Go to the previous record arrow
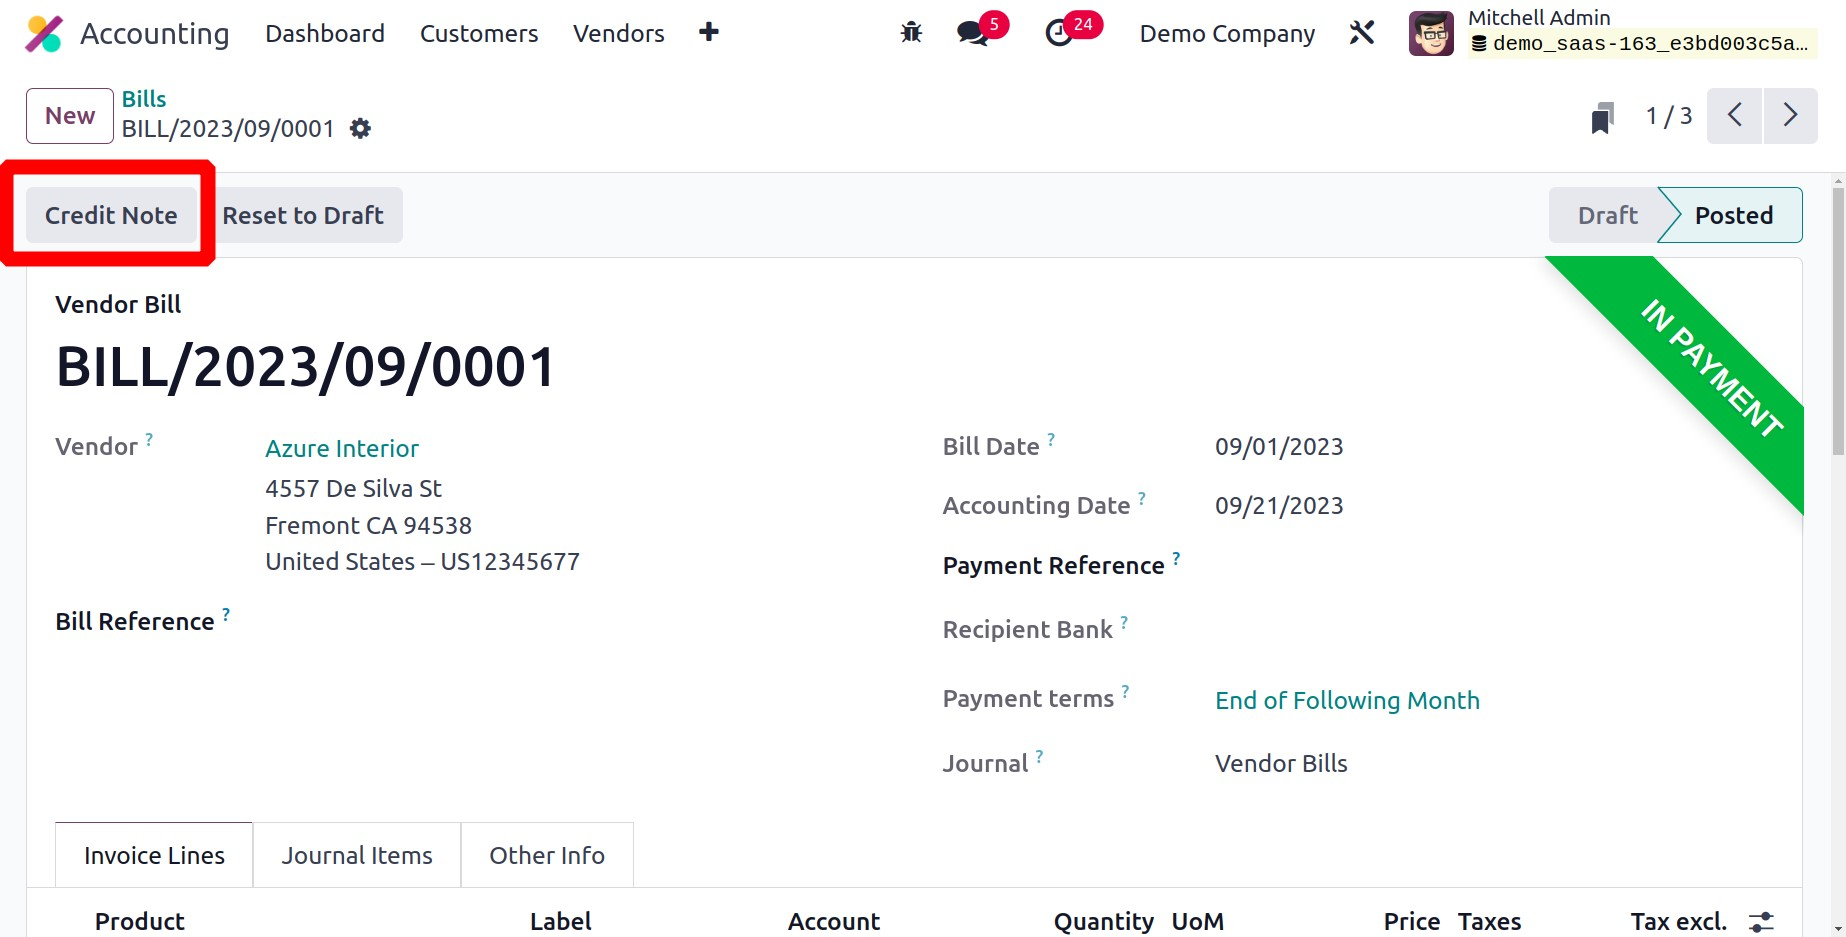1846x937 pixels. coord(1735,116)
